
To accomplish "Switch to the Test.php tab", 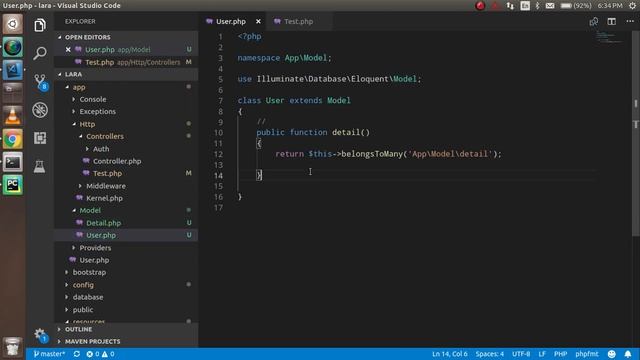I will coord(298,22).
